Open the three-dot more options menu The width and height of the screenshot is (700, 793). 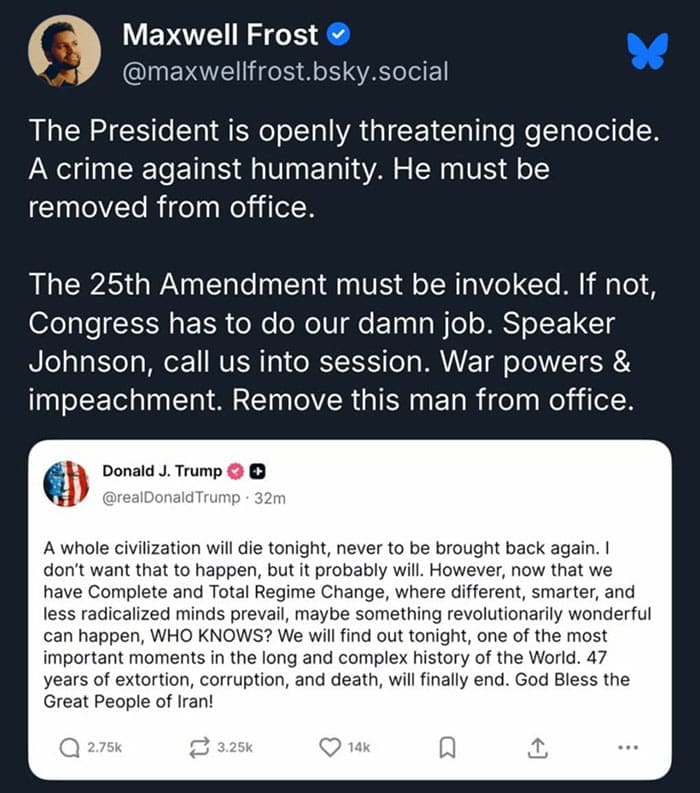tap(627, 746)
